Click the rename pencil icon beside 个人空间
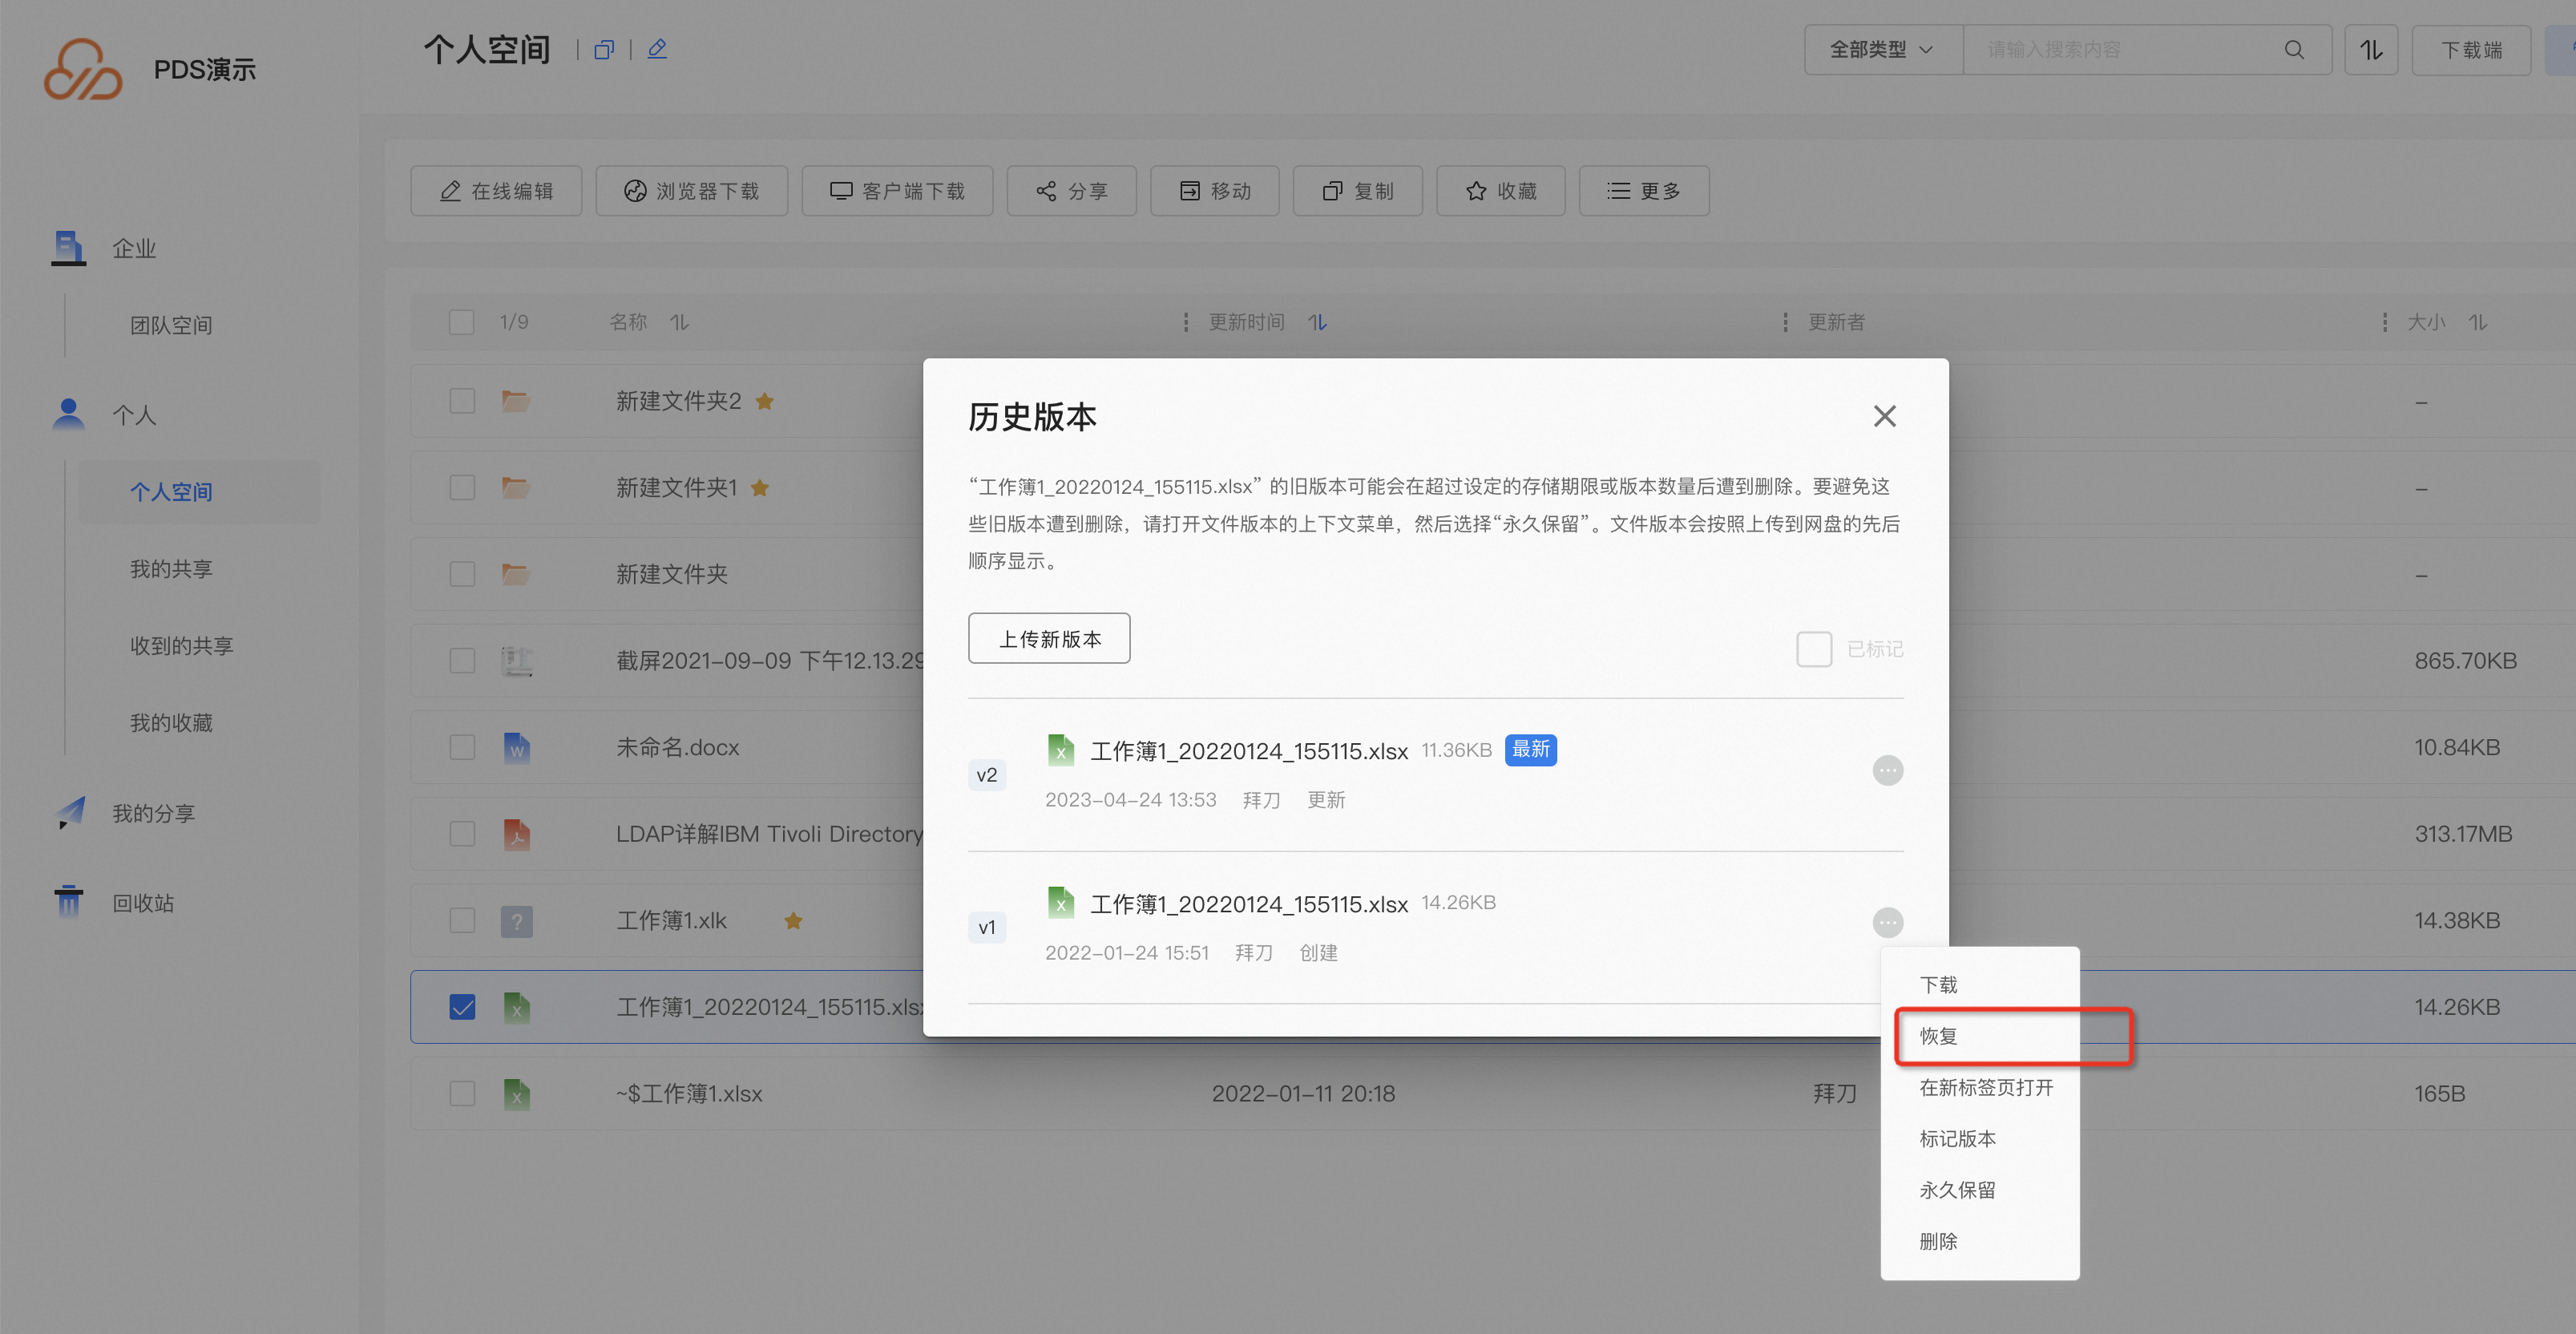 coord(657,49)
